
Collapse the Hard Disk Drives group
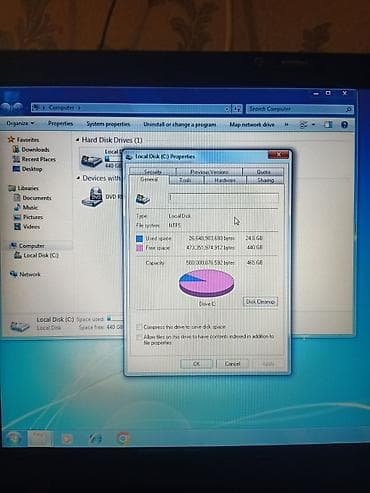tap(77, 140)
